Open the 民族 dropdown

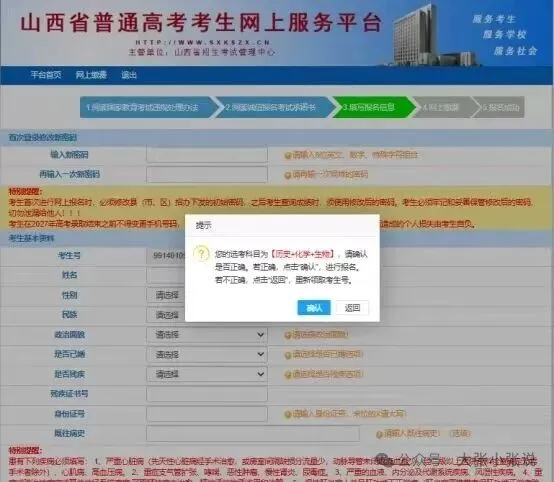coord(166,315)
